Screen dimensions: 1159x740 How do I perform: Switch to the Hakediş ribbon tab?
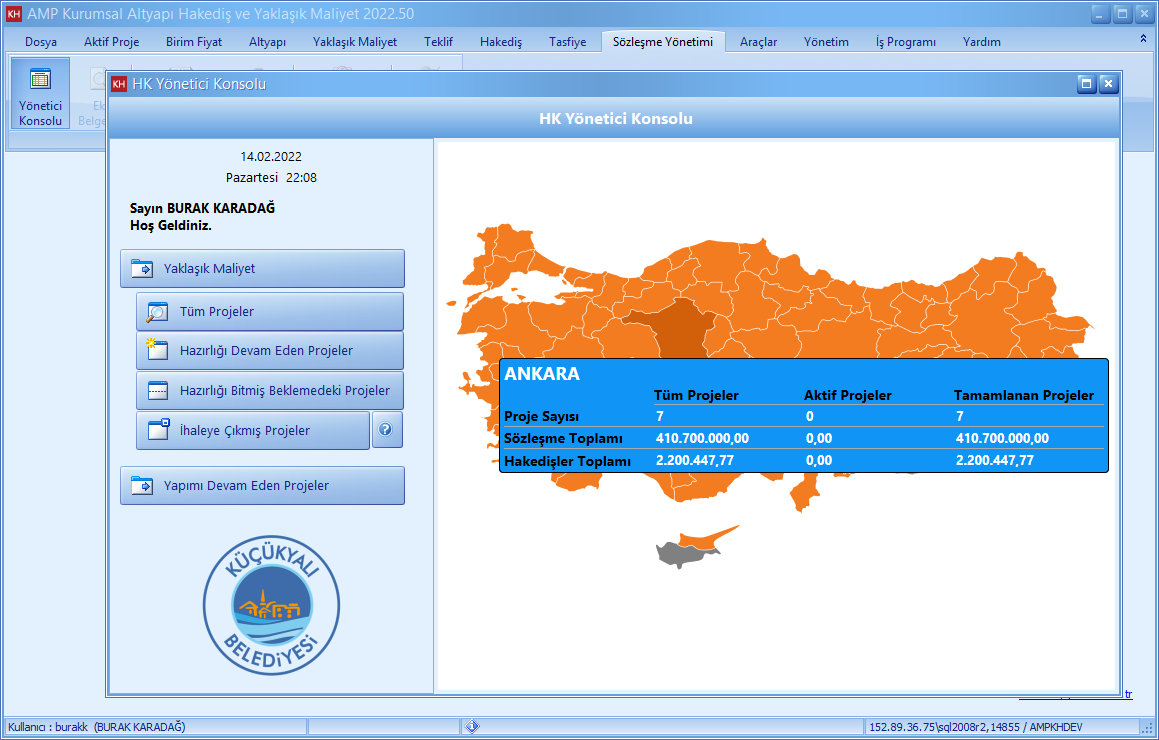tap(500, 42)
